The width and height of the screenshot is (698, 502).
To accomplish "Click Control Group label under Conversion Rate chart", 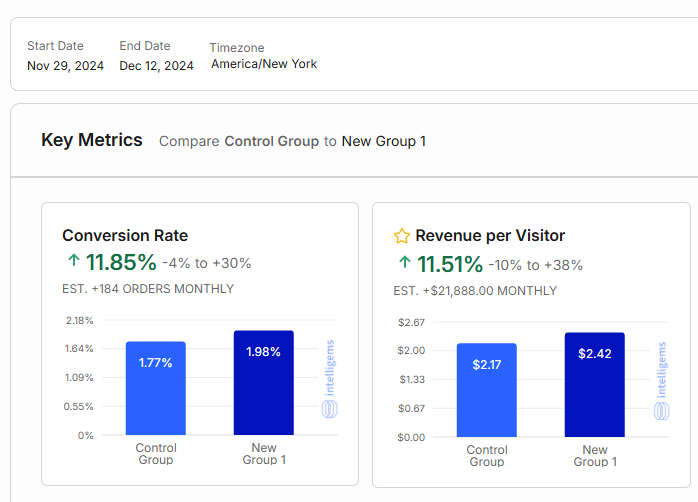I will [x=156, y=454].
